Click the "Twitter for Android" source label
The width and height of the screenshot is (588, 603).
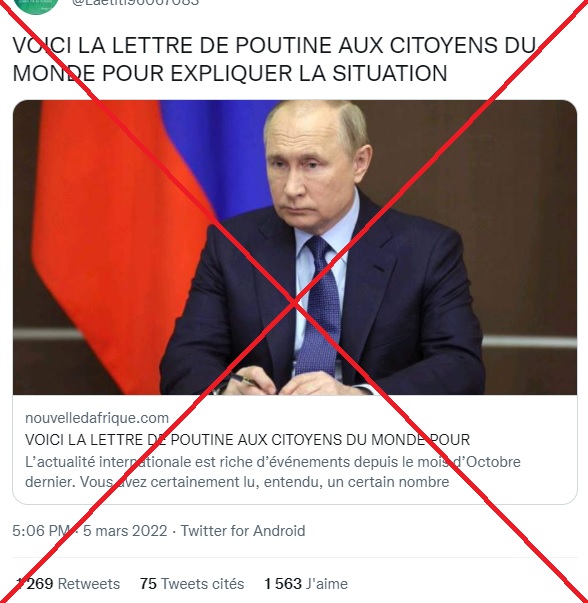243,531
